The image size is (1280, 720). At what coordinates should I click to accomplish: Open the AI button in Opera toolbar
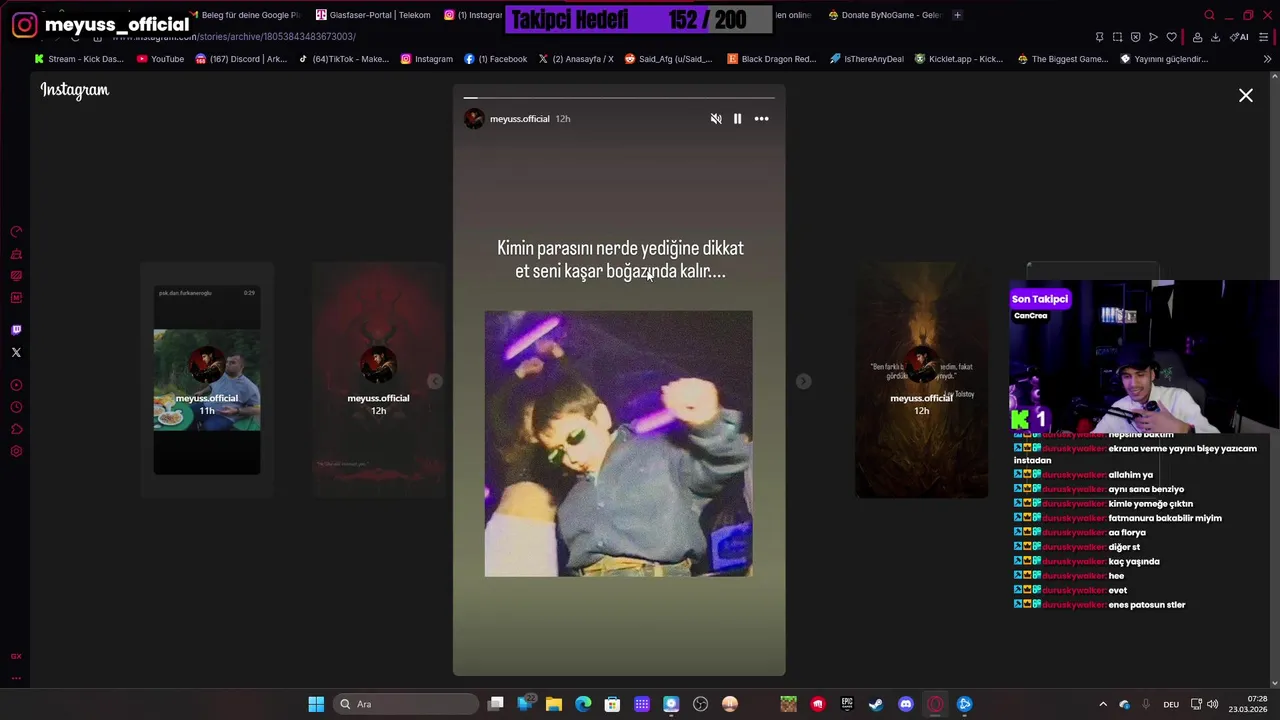point(1239,37)
